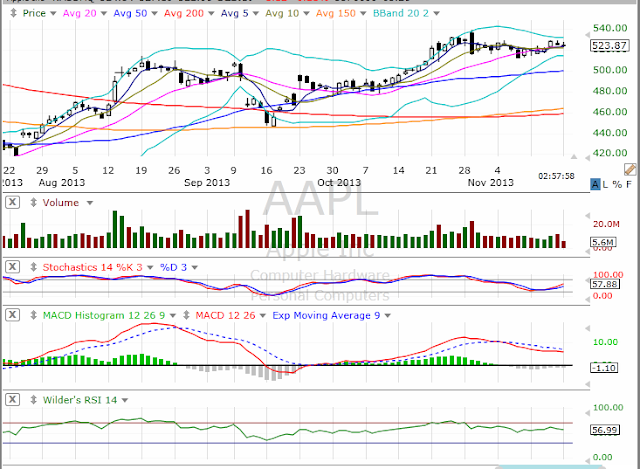Click the Stochastics panel move handle icon
Viewport: 640px width, 469px height.
point(33,267)
